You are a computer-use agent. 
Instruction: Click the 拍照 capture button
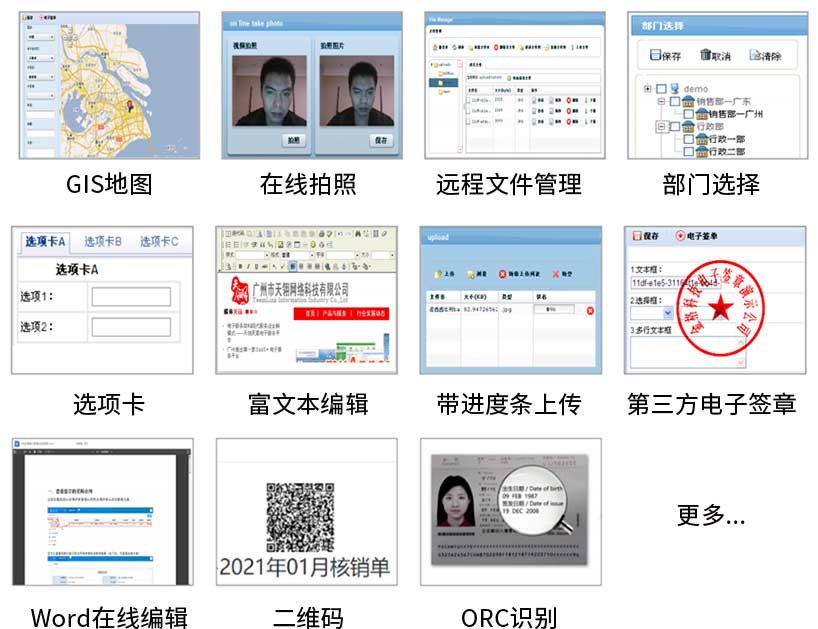[294, 140]
